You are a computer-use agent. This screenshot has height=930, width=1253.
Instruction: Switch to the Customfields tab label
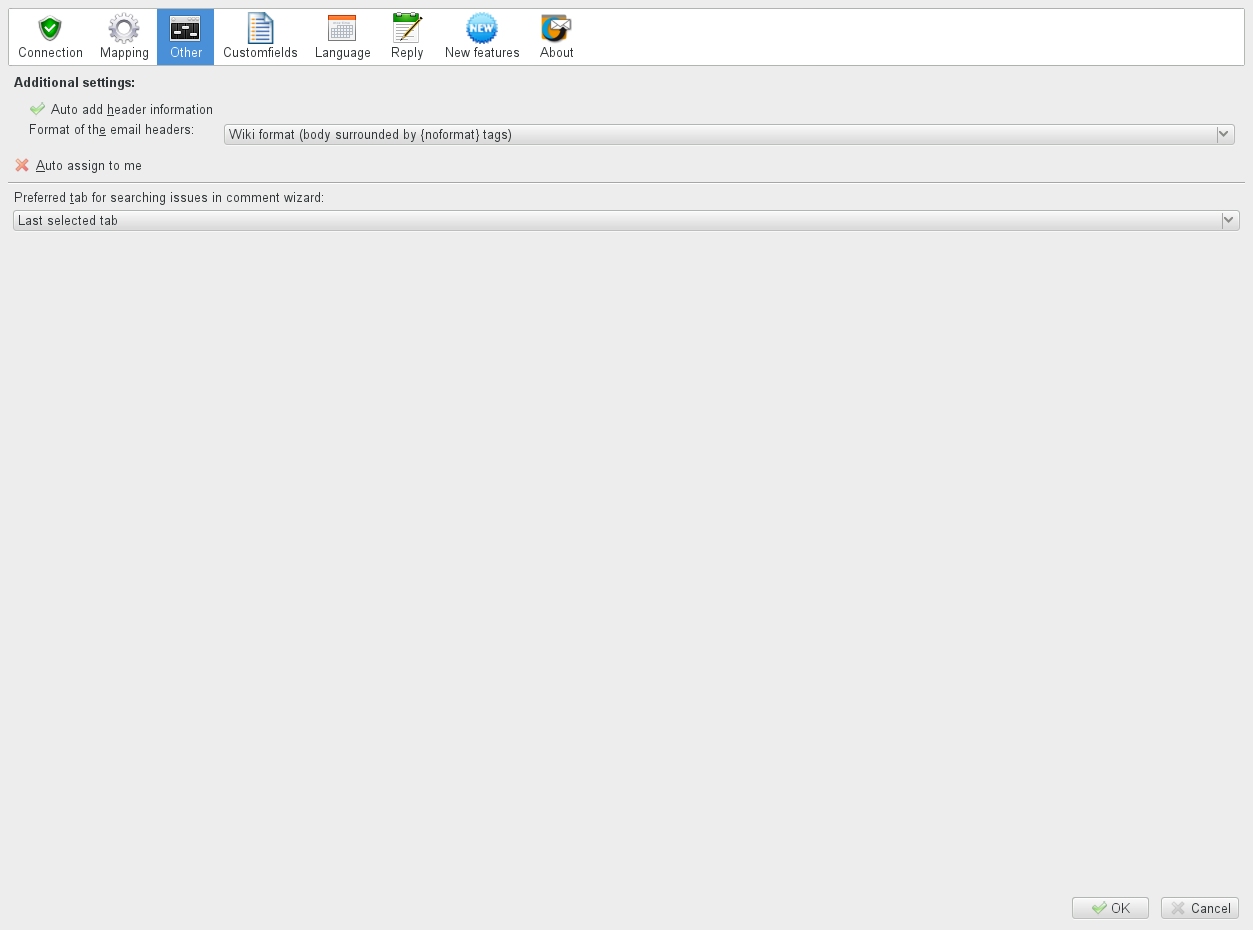pos(260,53)
